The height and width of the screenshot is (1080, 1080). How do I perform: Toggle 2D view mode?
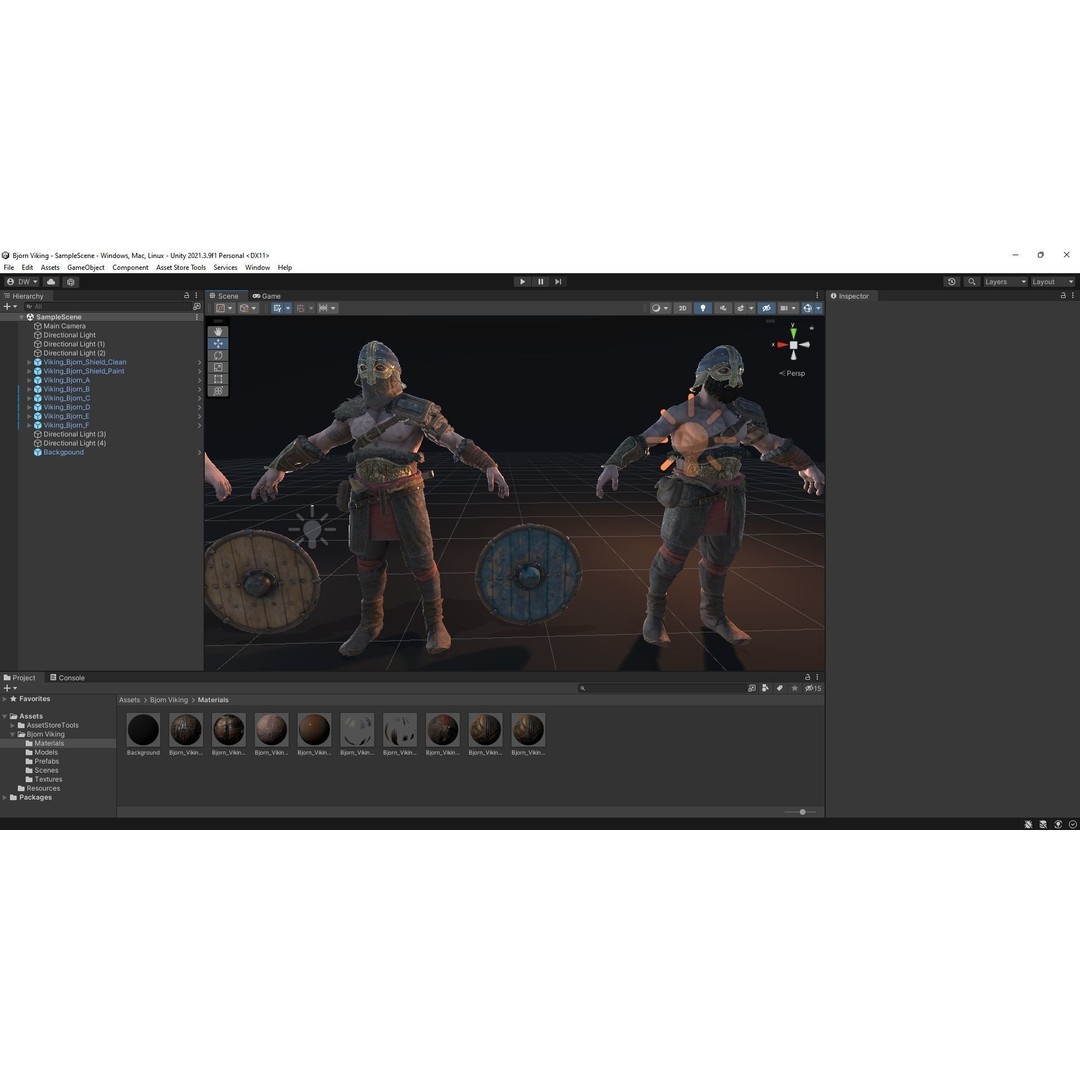point(682,309)
